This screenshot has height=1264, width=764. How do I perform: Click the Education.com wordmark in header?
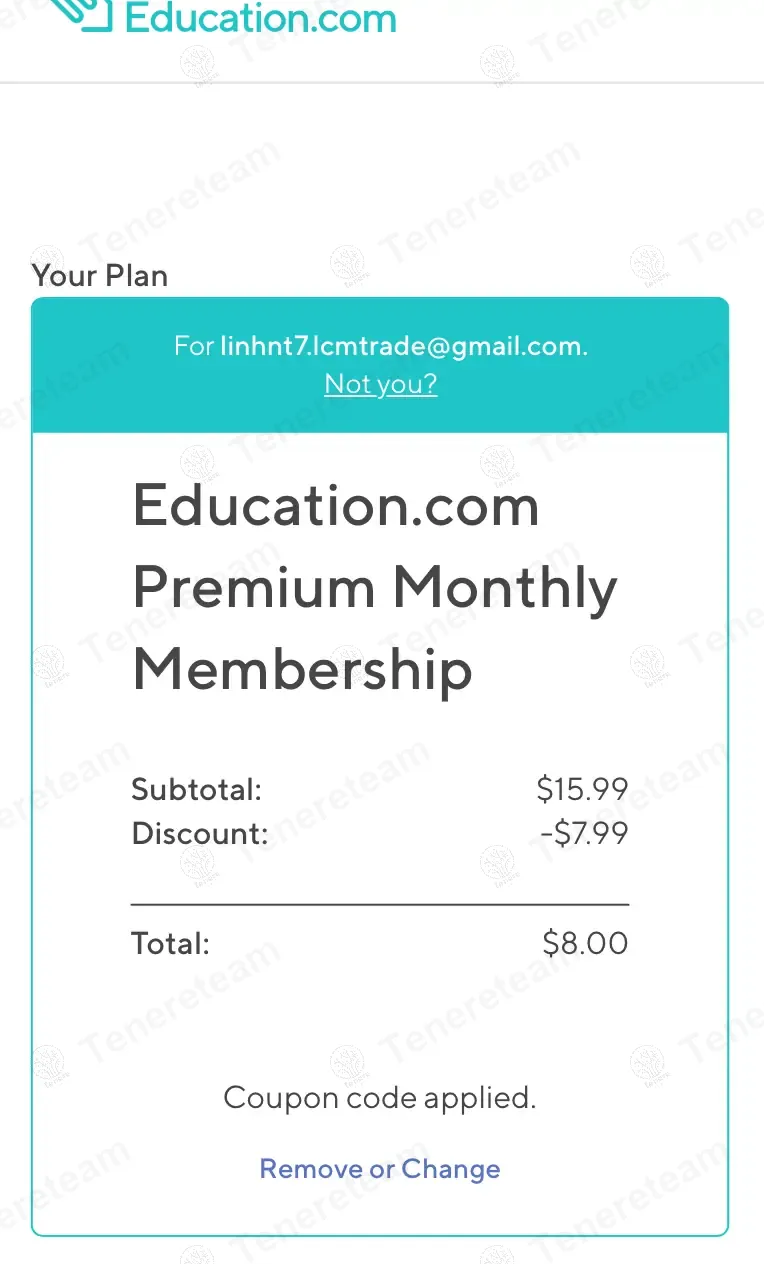point(260,18)
